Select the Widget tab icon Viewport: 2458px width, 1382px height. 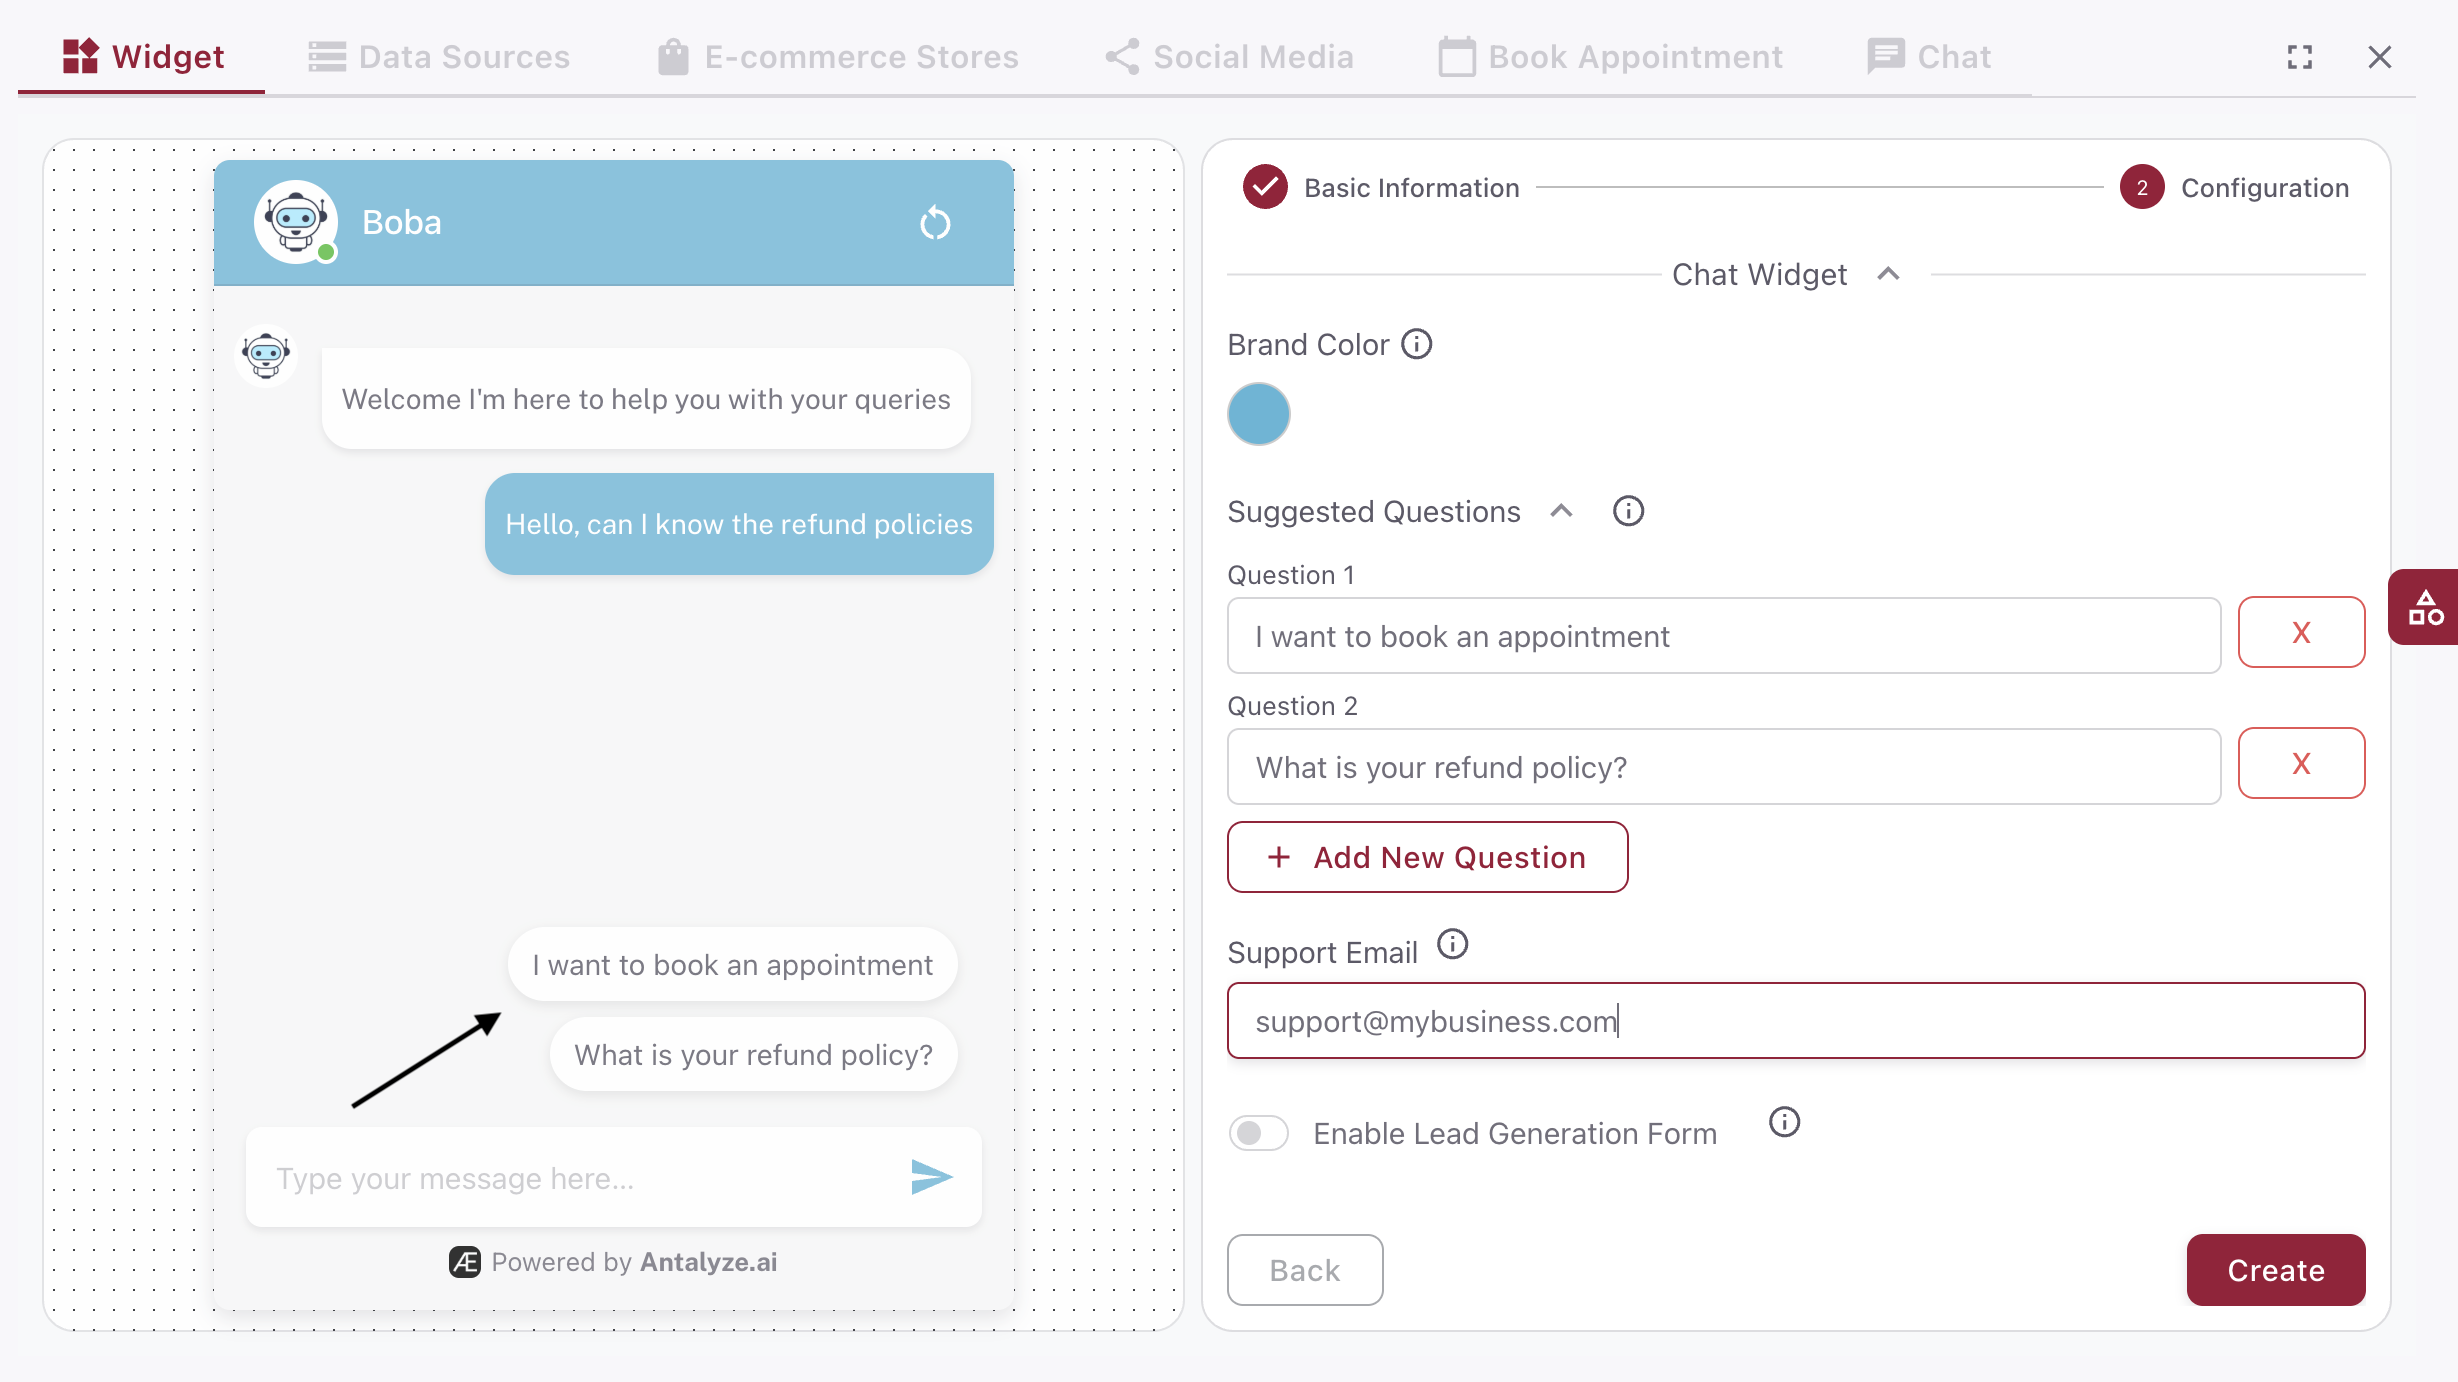pyautogui.click(x=80, y=56)
